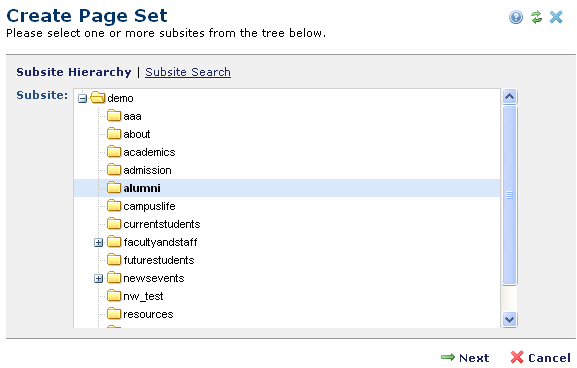Open the help icon in dialog header
Image resolution: width=577 pixels, height=368 pixels.
coord(516,17)
